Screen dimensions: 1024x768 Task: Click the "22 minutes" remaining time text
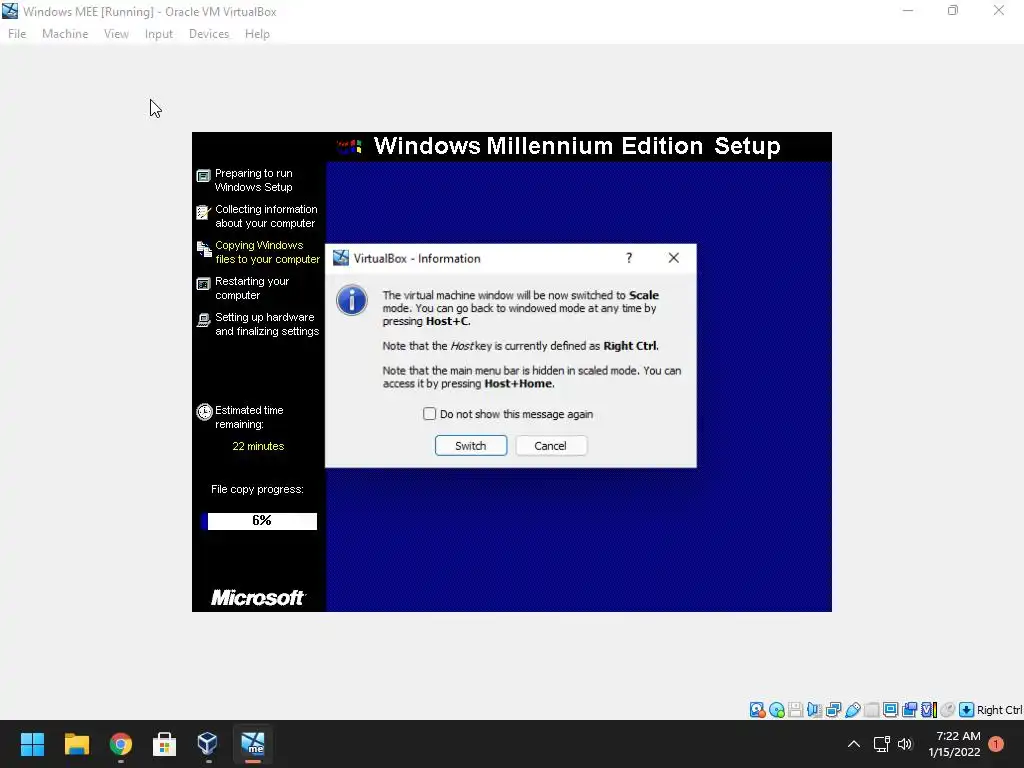[x=258, y=446]
